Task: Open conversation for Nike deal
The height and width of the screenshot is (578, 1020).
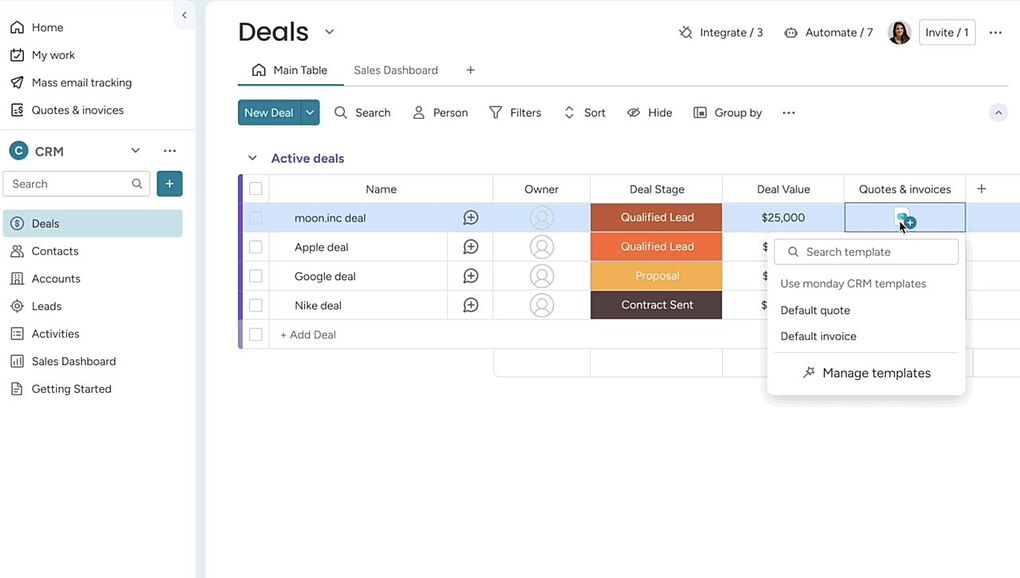Action: 470,305
